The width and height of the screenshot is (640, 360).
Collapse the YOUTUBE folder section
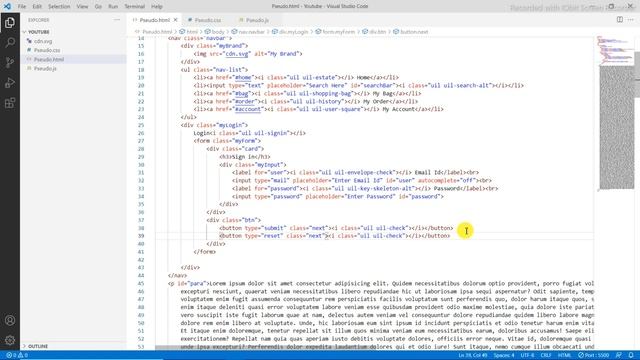(38, 32)
